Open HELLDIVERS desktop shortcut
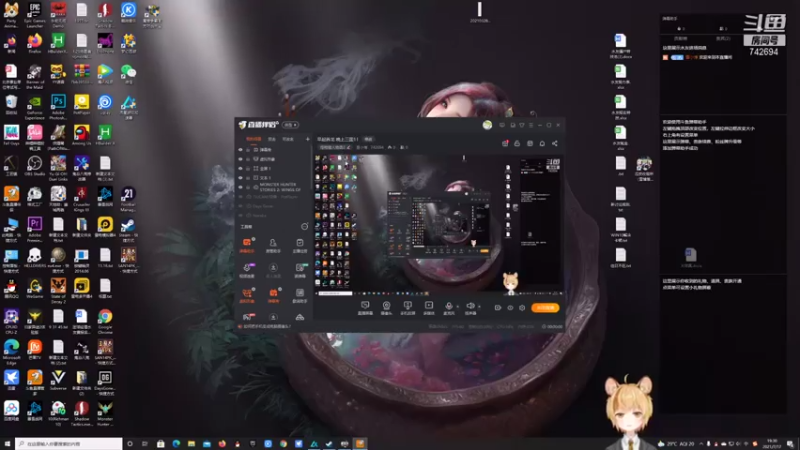Viewport: 800px width, 450px height. pyautogui.click(x=35, y=258)
